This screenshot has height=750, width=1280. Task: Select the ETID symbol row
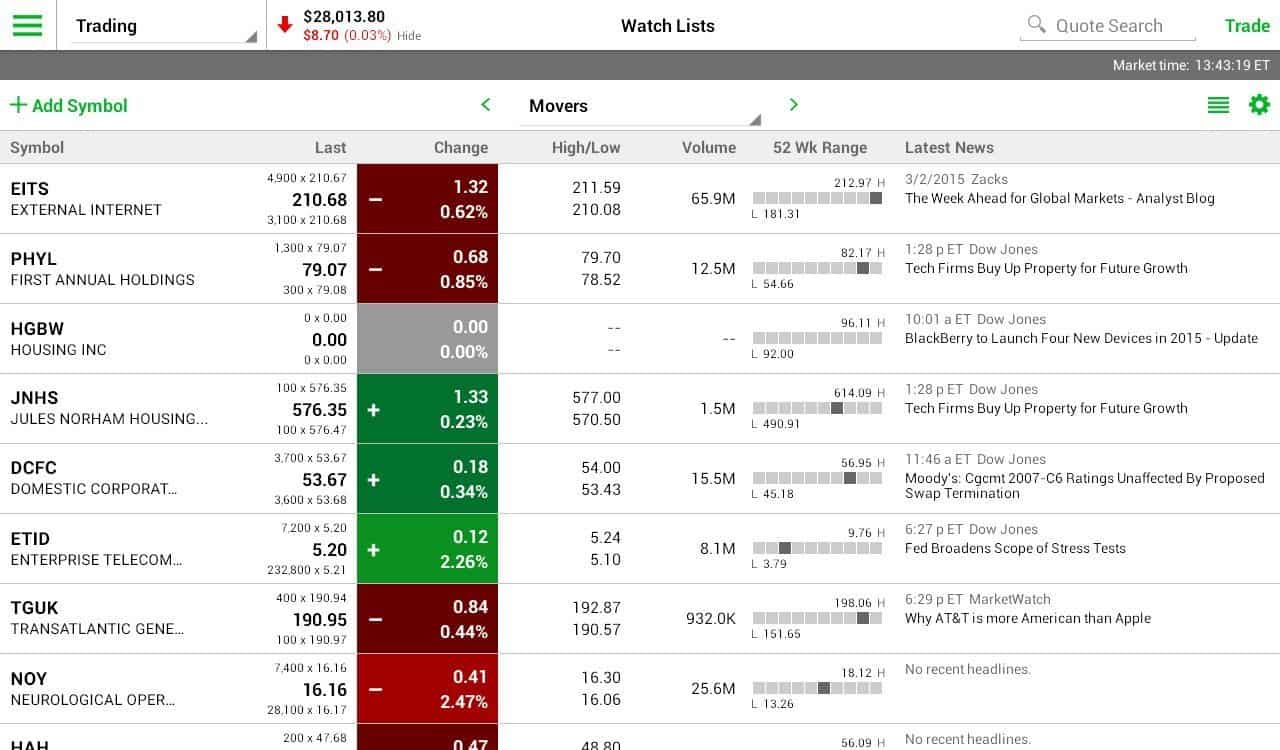tap(640, 549)
